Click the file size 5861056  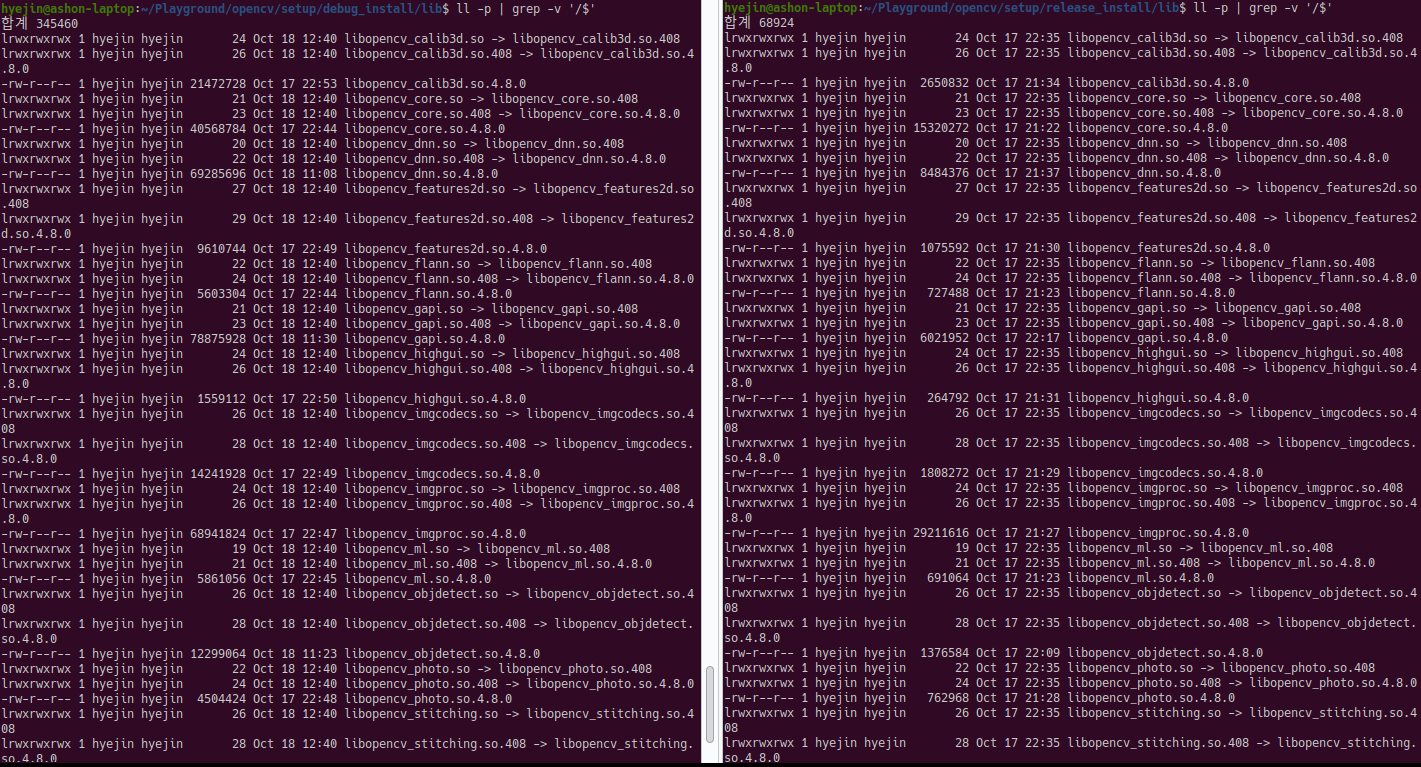coord(222,579)
